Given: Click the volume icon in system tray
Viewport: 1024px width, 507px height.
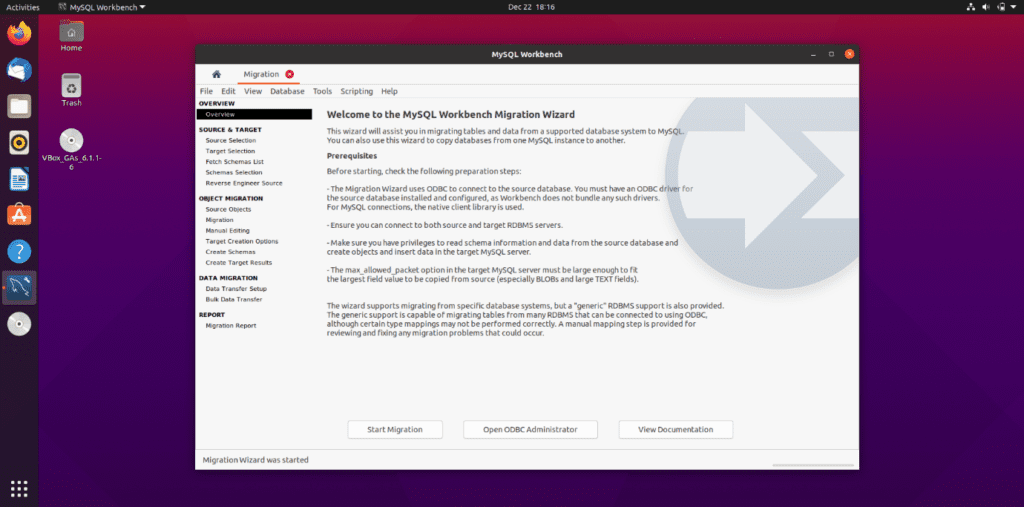Looking at the screenshot, I should [x=986, y=7].
